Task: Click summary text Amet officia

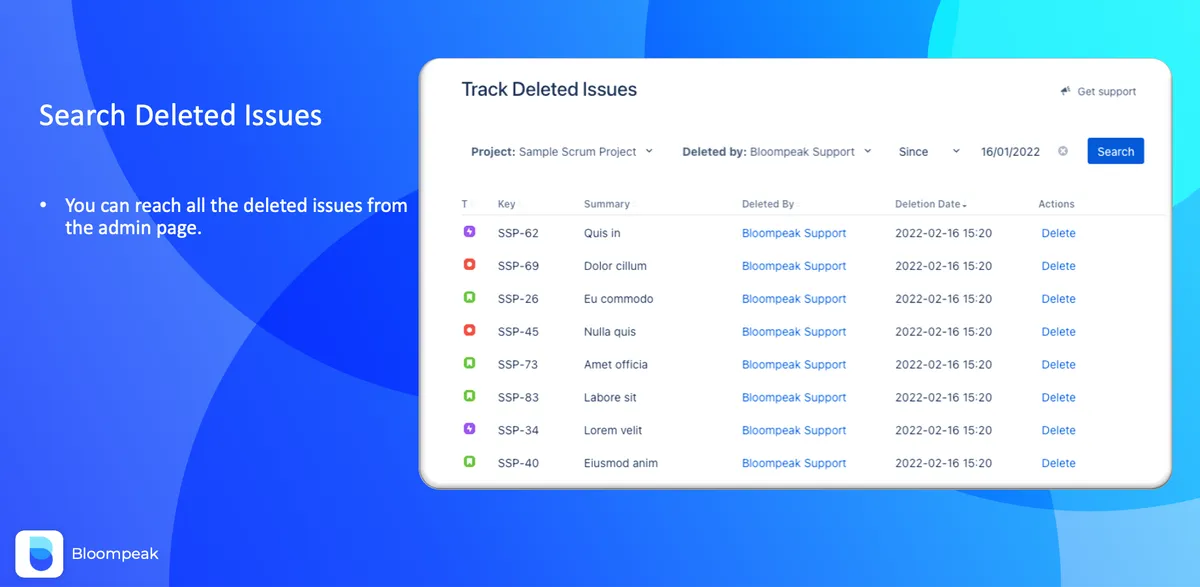Action: [x=616, y=365]
